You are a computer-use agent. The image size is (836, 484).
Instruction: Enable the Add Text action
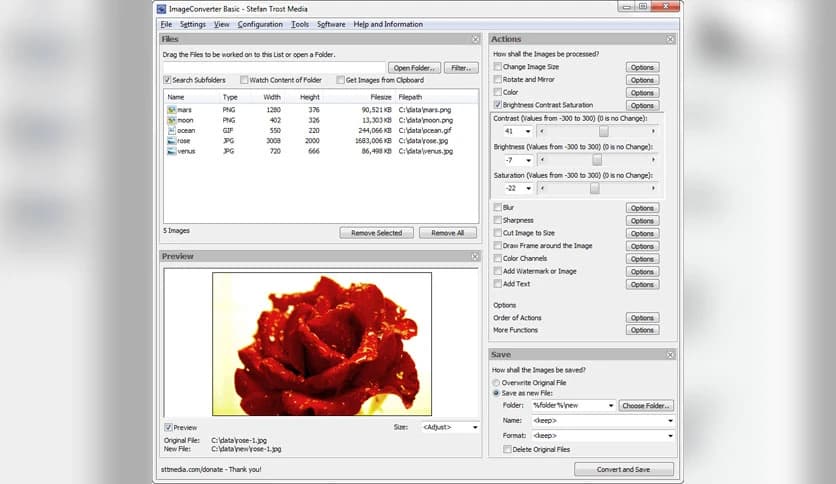(497, 284)
